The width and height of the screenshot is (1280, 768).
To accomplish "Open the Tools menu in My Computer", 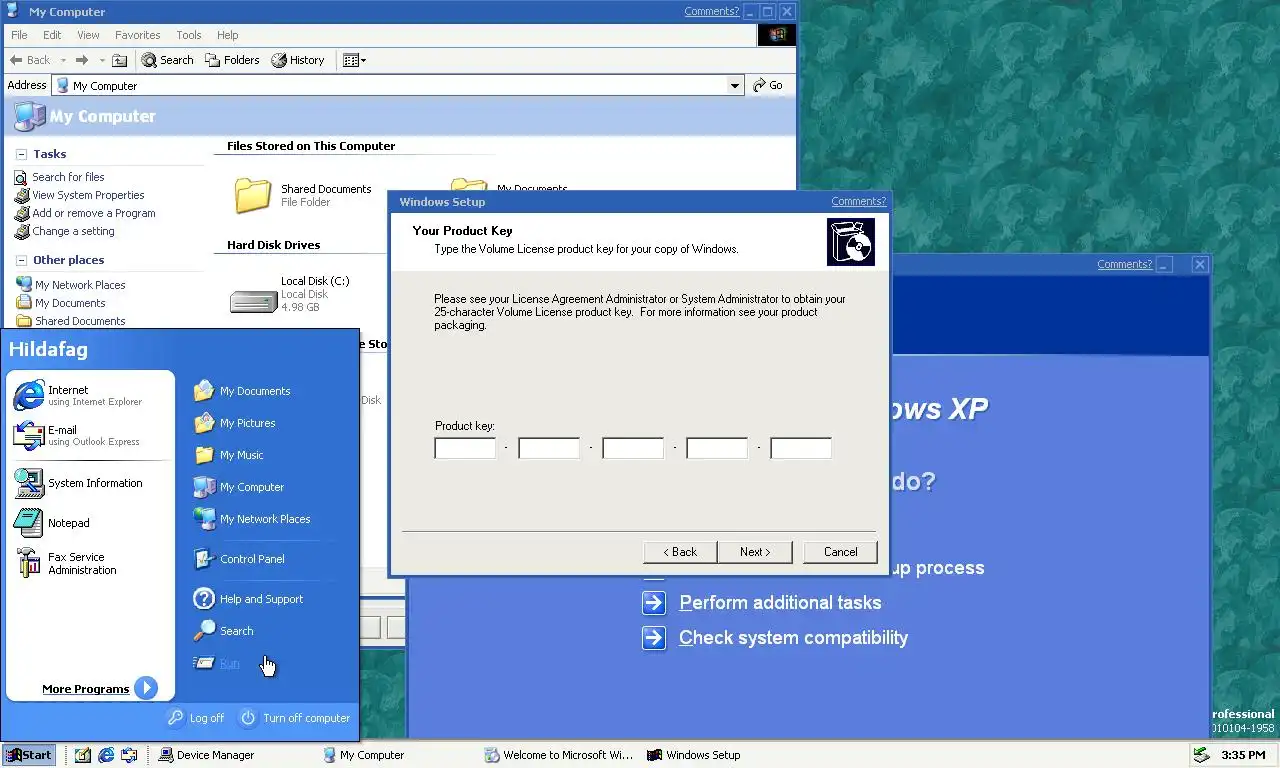I will tap(189, 35).
